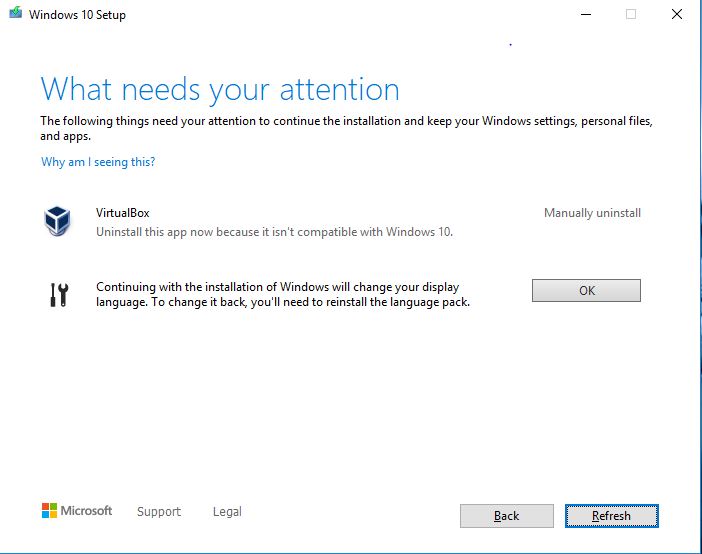Image resolution: width=702 pixels, height=554 pixels.
Task: Click the VirtualBox app icon
Action: 57,220
